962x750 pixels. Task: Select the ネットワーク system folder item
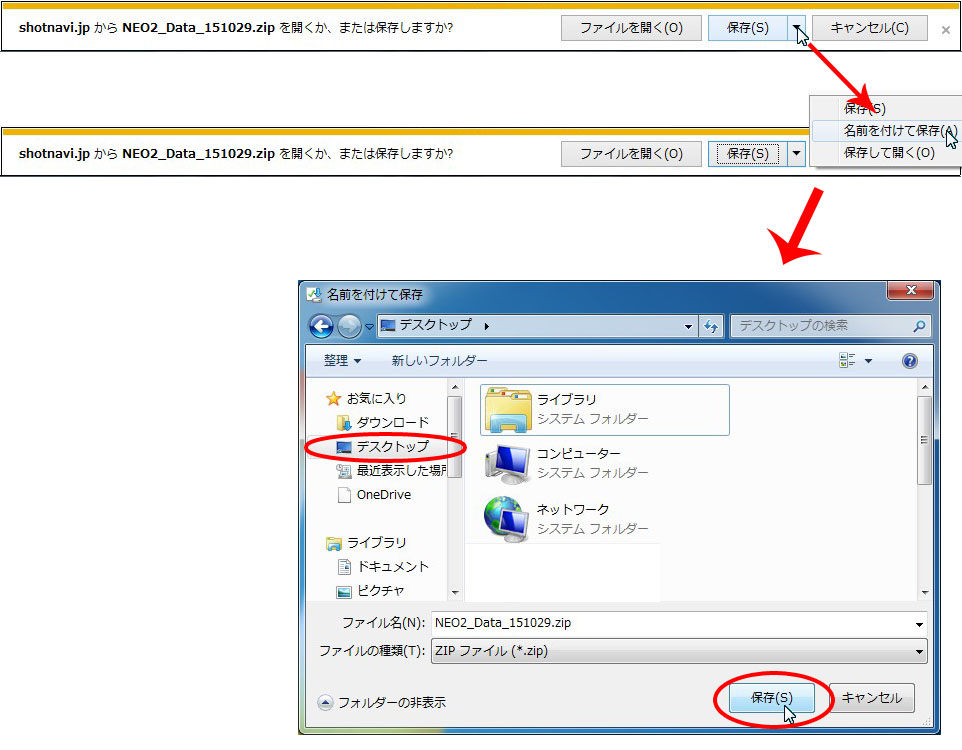pos(570,518)
